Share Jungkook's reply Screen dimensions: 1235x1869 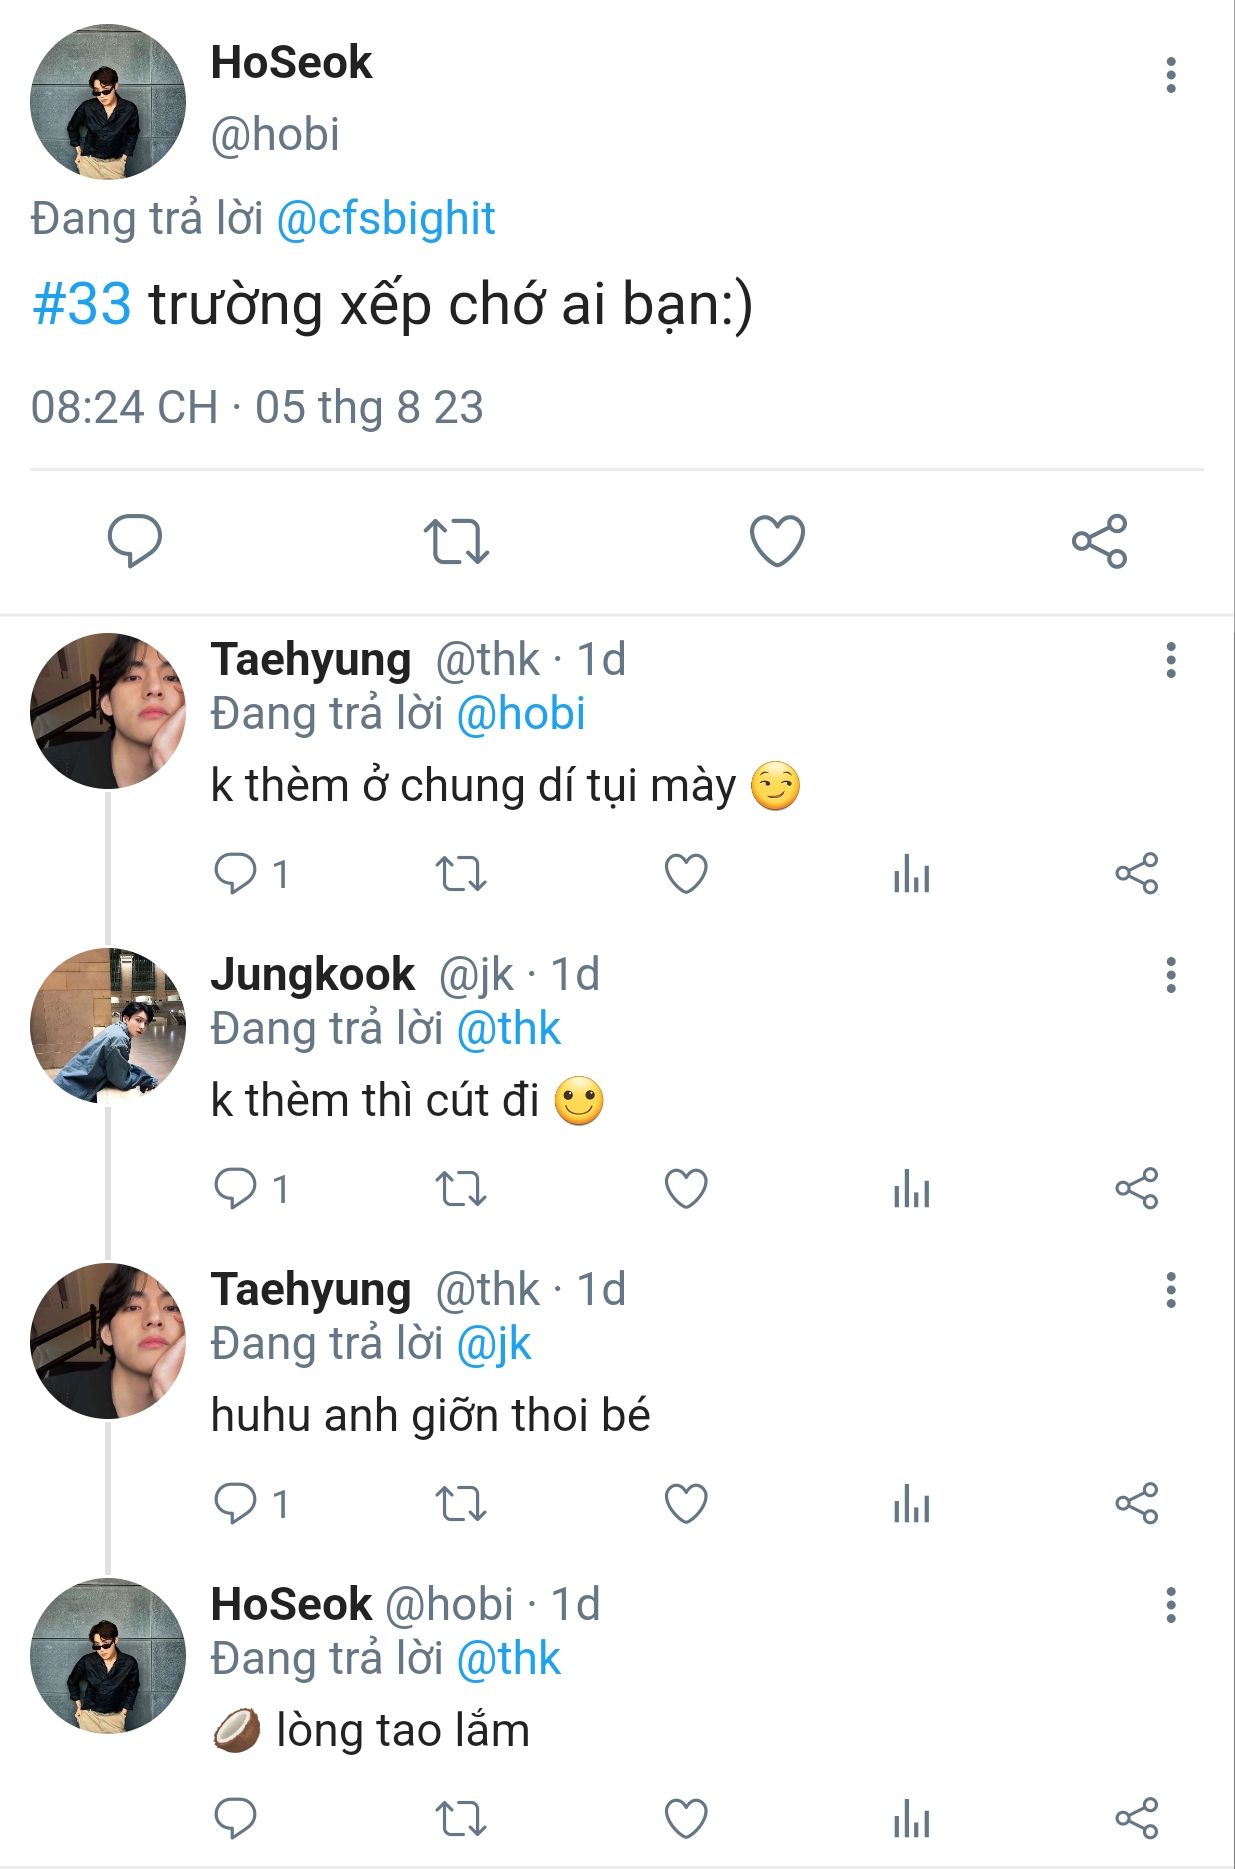pyautogui.click(x=1136, y=1189)
